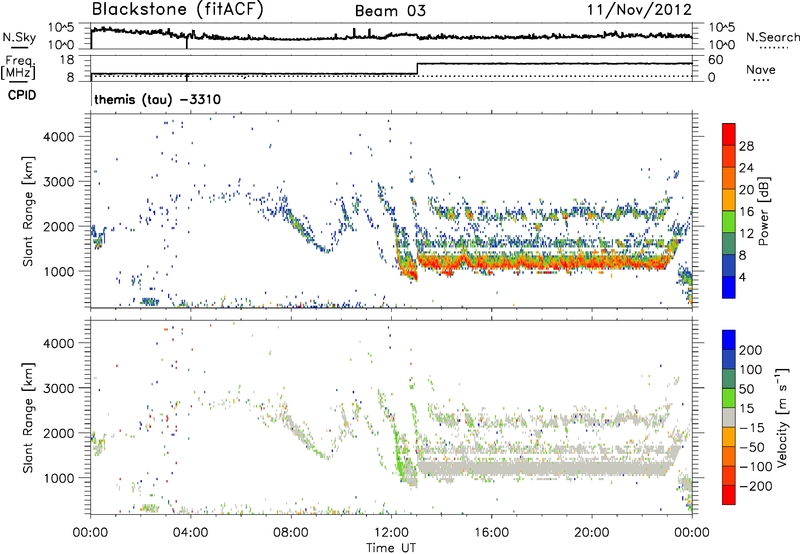Click the 'CPID' label

(22, 95)
